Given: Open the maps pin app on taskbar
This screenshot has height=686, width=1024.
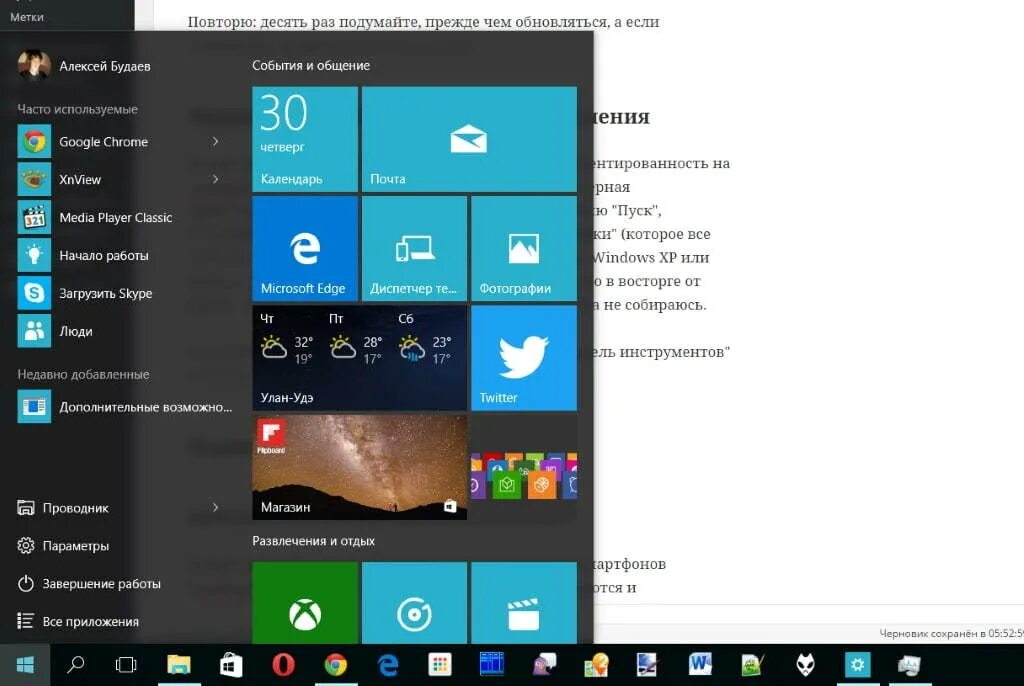Looking at the screenshot, I should [596, 665].
